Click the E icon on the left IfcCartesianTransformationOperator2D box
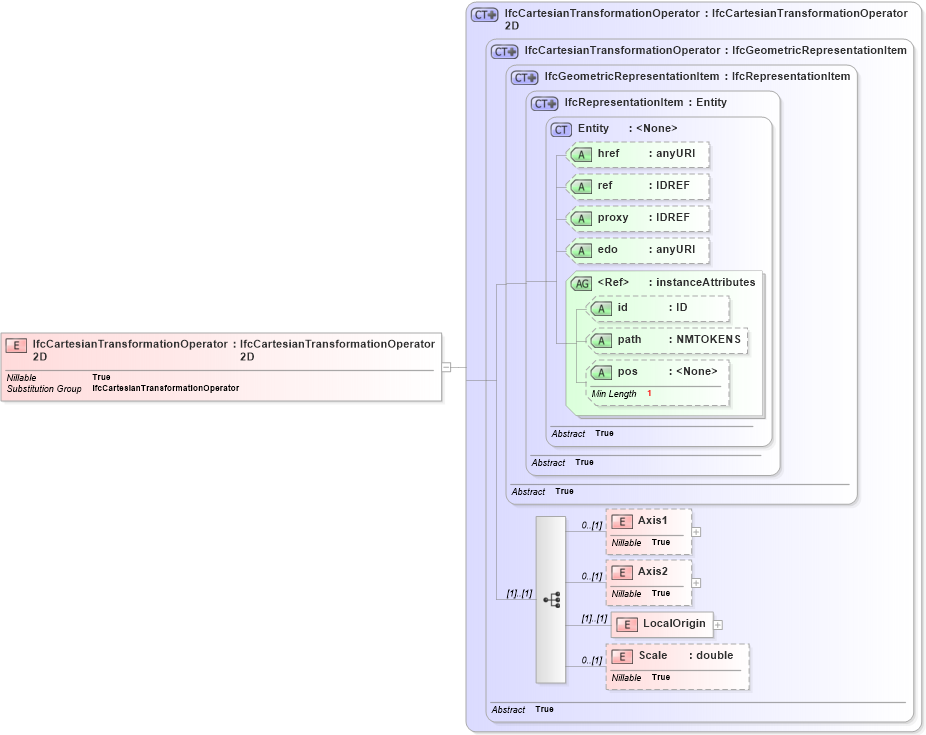Screen dimensions: 926x735 [x=15, y=345]
